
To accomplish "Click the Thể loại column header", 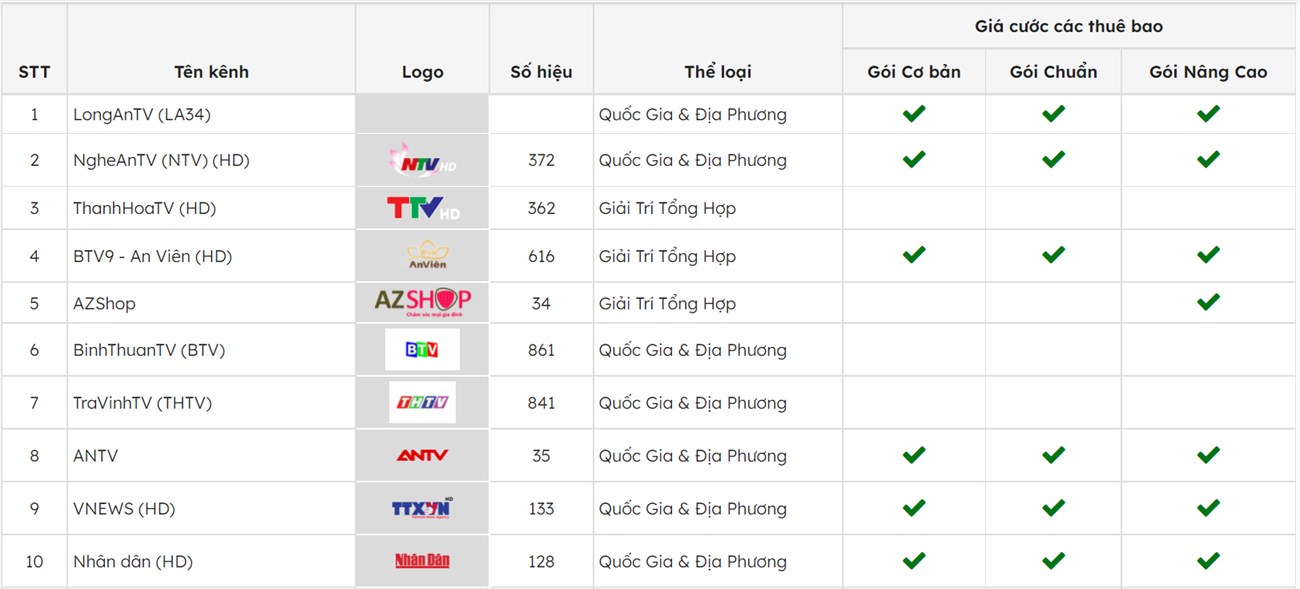I will [718, 72].
